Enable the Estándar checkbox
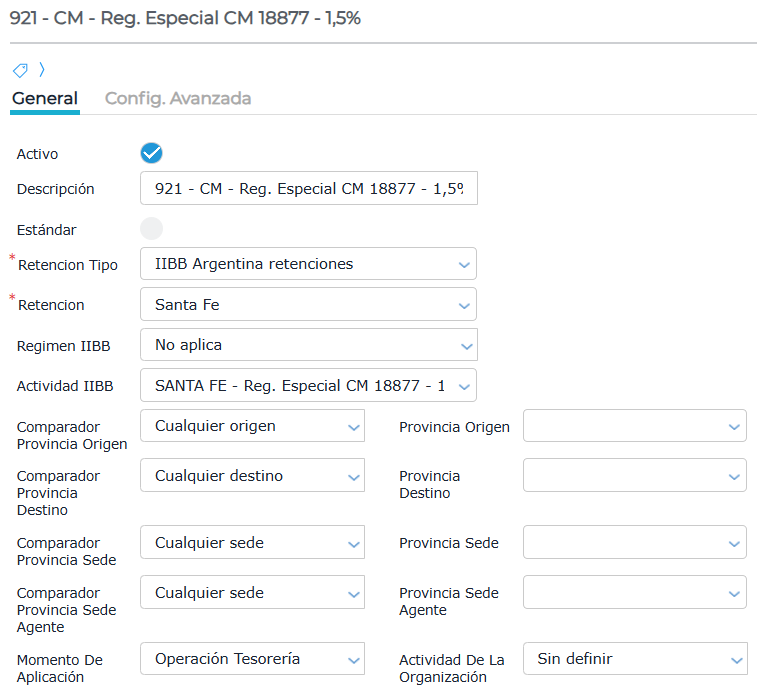The height and width of the screenshot is (692, 757). click(x=151, y=229)
